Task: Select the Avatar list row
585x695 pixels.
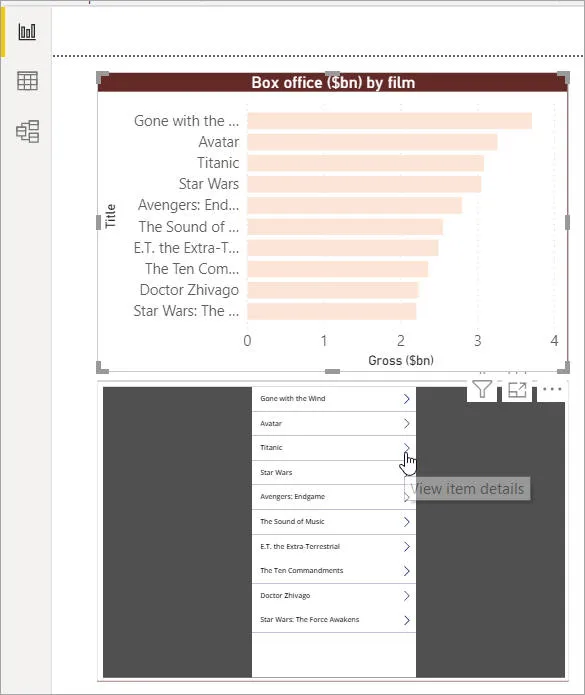Action: click(x=334, y=423)
